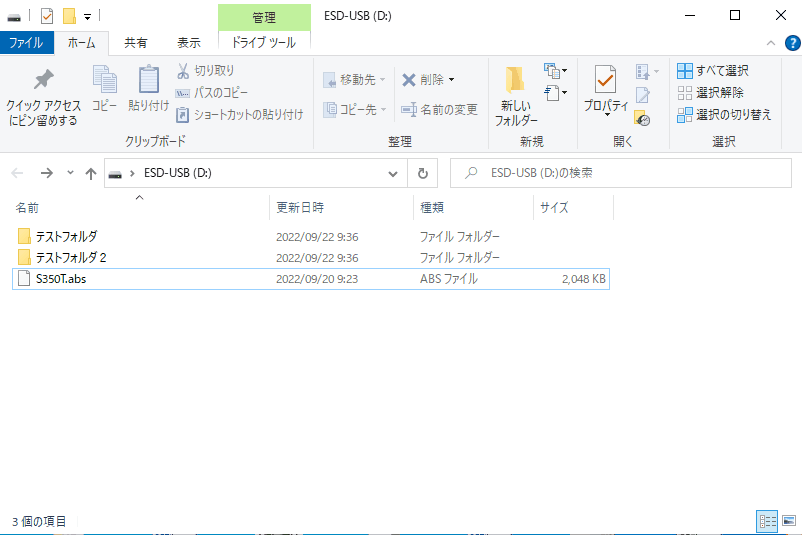802x535 pixels.
Task: Go forward with the right arrow
Action: pyautogui.click(x=47, y=173)
